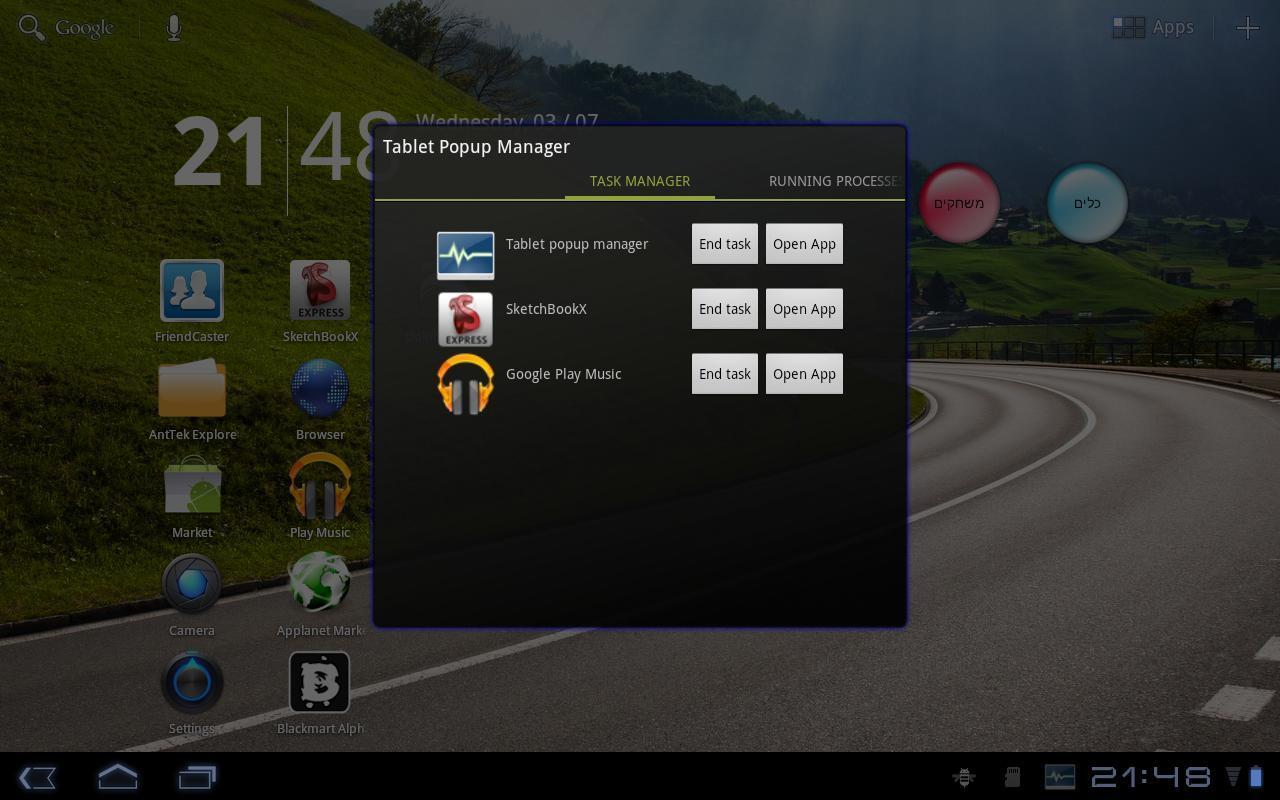Open the Tablet popup manager app icon

point(465,255)
